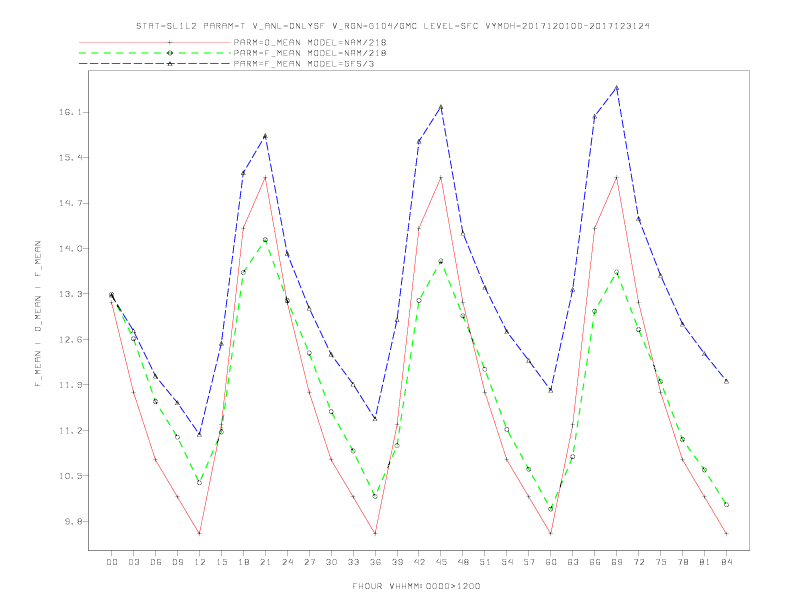Click x-axis tick label 00
This screenshot has height=612, width=792.
pyautogui.click(x=112, y=562)
